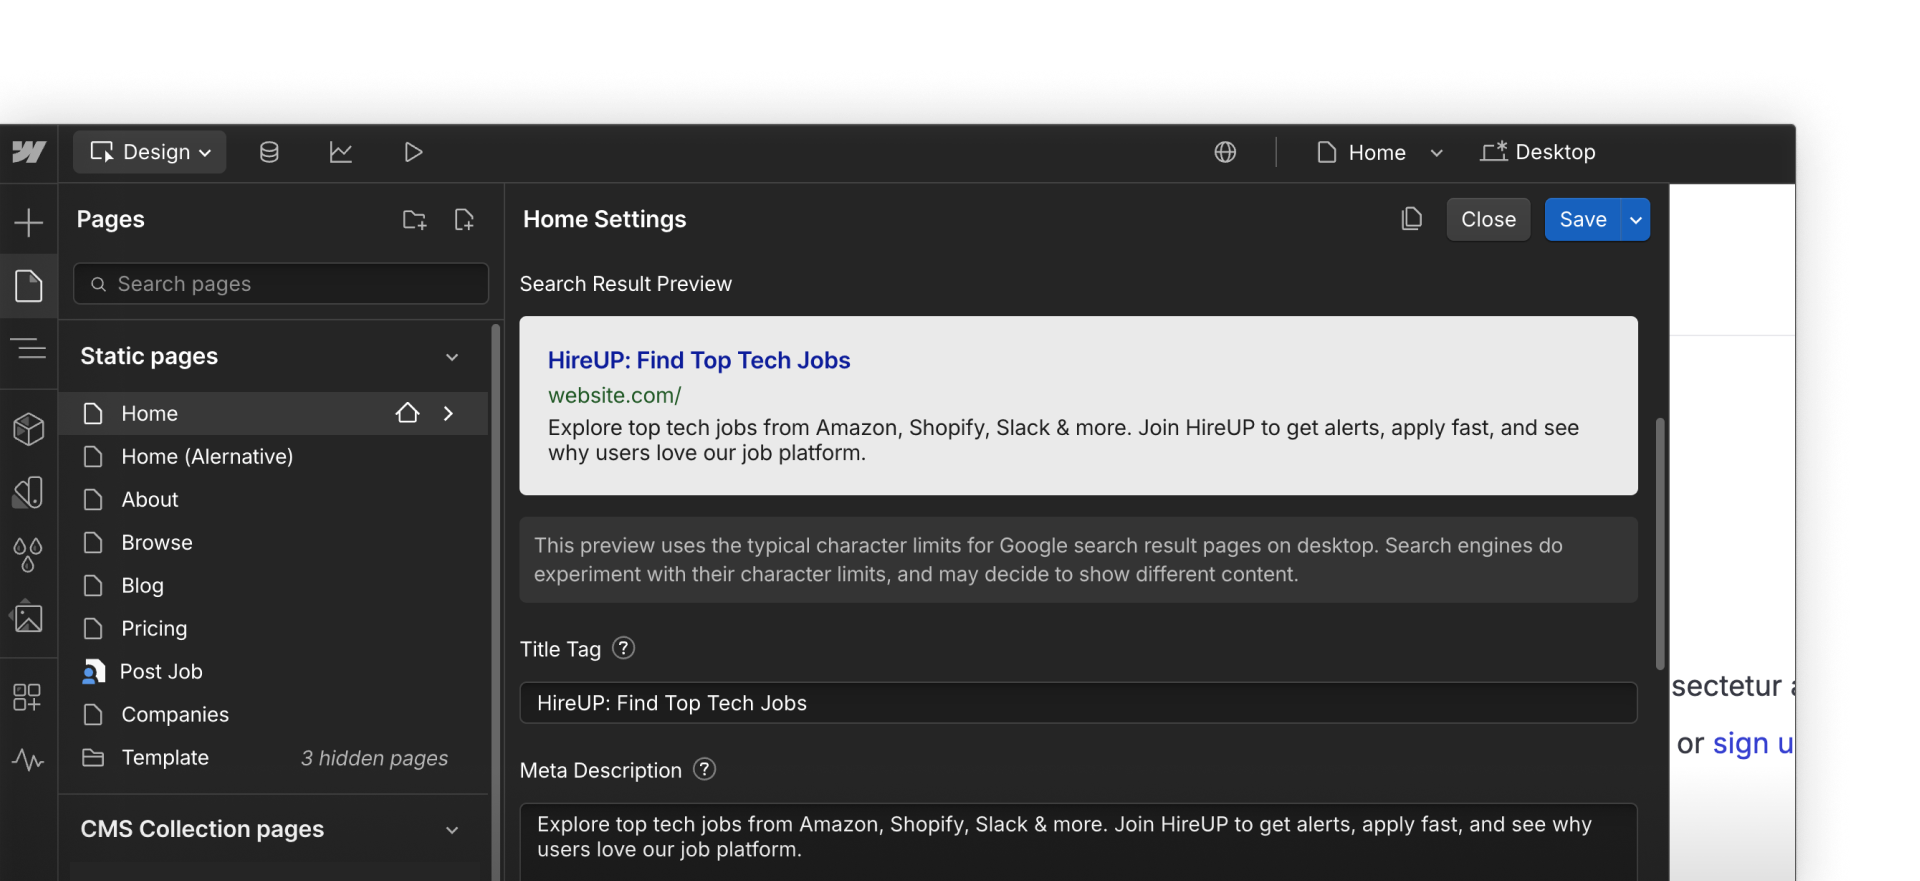Switch to Desktop breakpoint

[x=1538, y=152]
